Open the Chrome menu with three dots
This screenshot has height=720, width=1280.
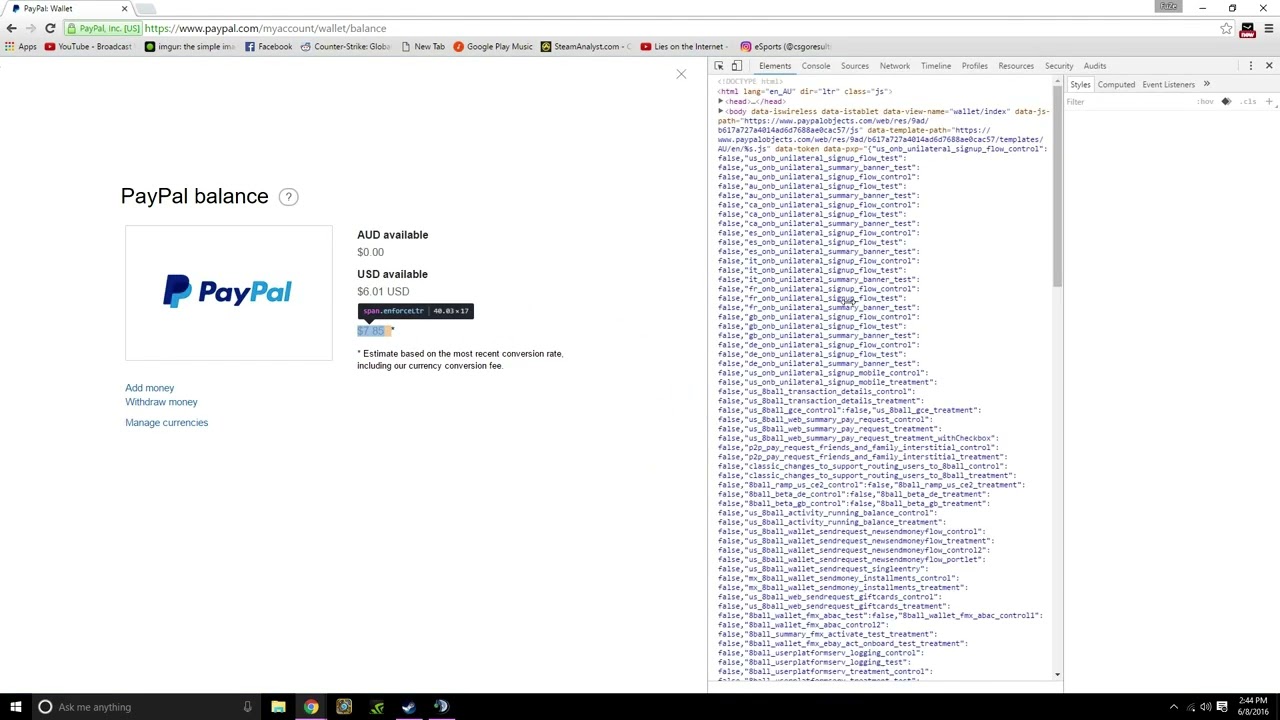(1269, 28)
